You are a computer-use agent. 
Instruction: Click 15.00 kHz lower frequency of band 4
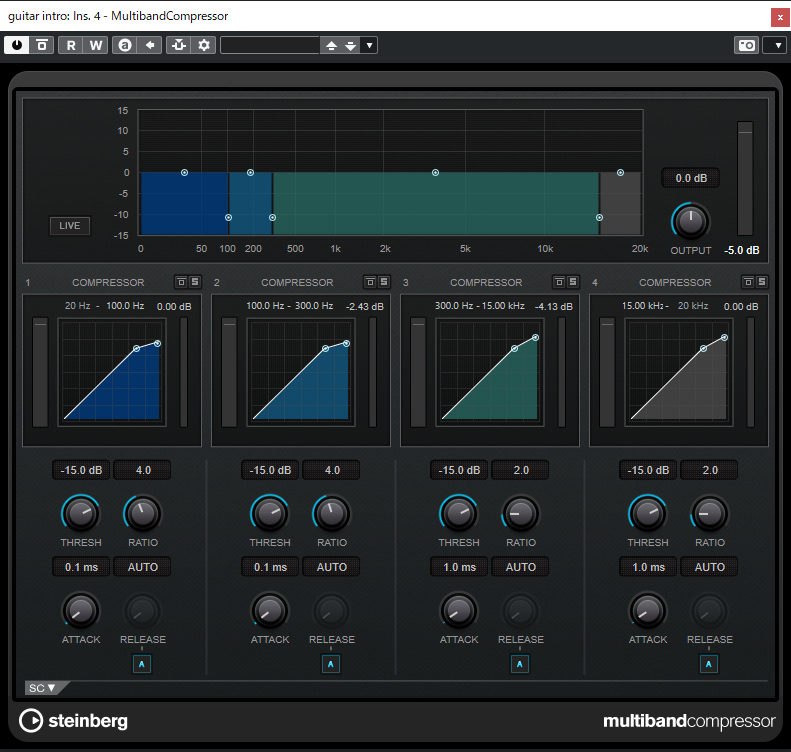coord(642,306)
